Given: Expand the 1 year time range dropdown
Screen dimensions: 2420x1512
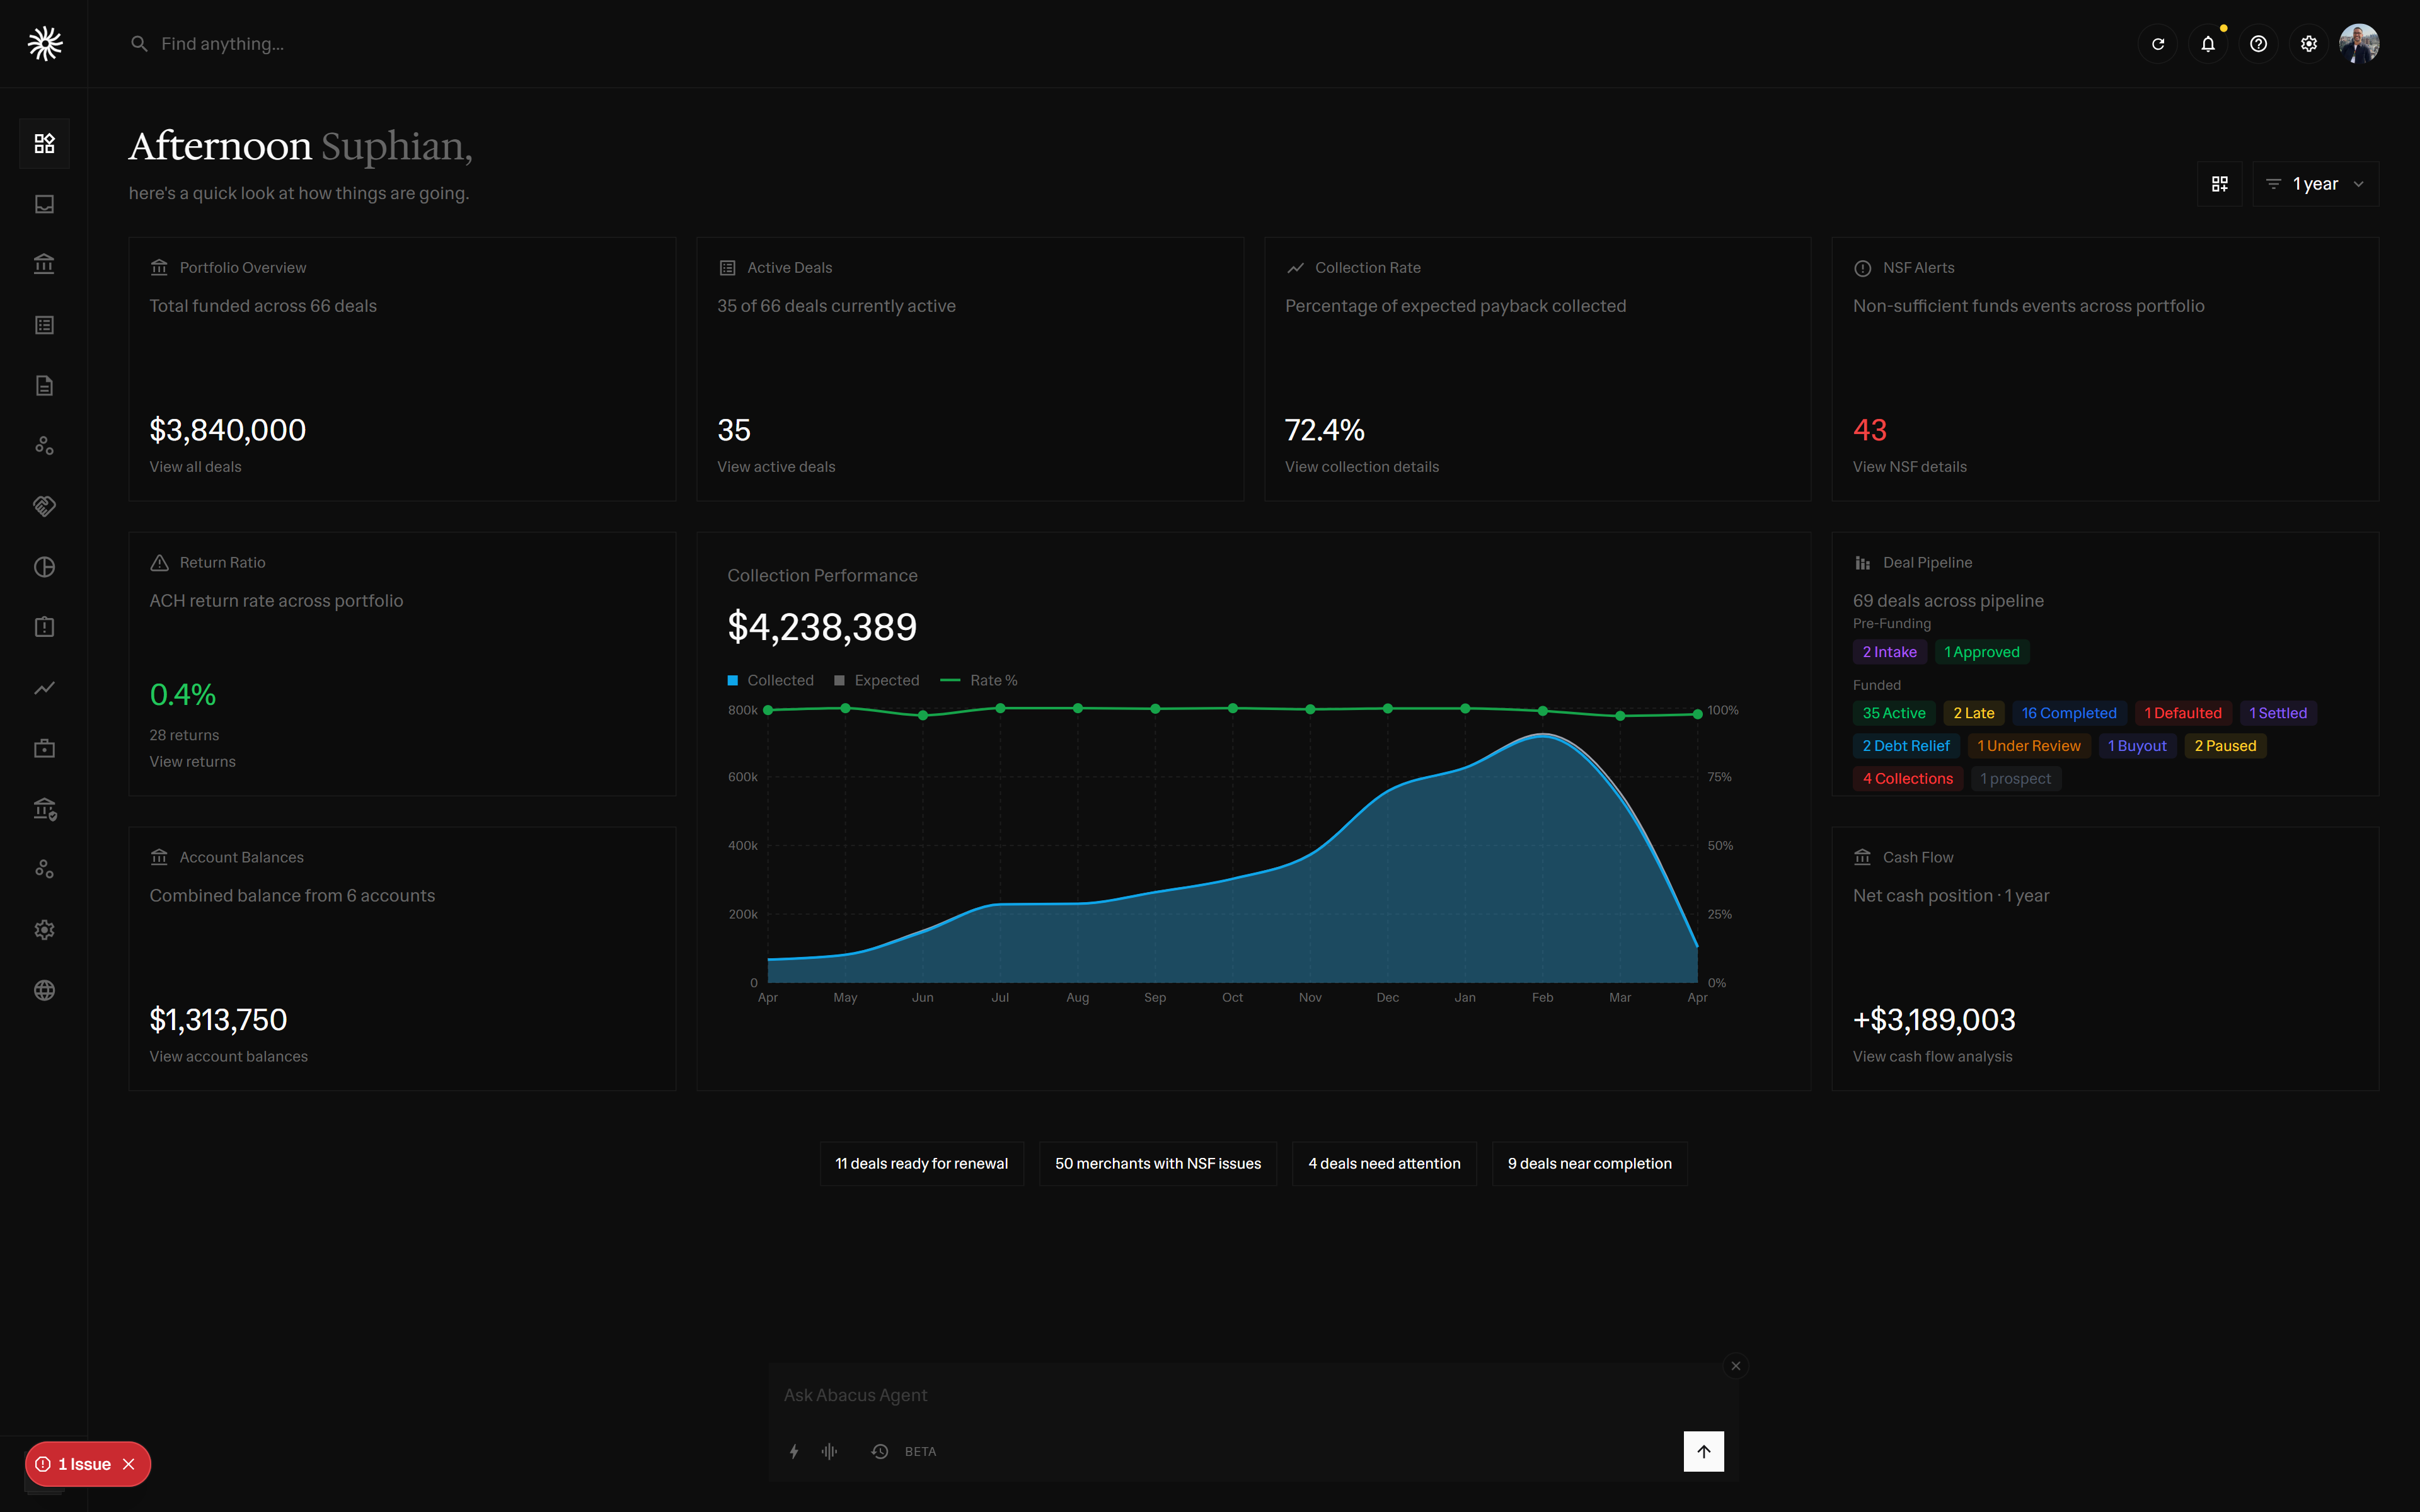Looking at the screenshot, I should coord(2315,183).
